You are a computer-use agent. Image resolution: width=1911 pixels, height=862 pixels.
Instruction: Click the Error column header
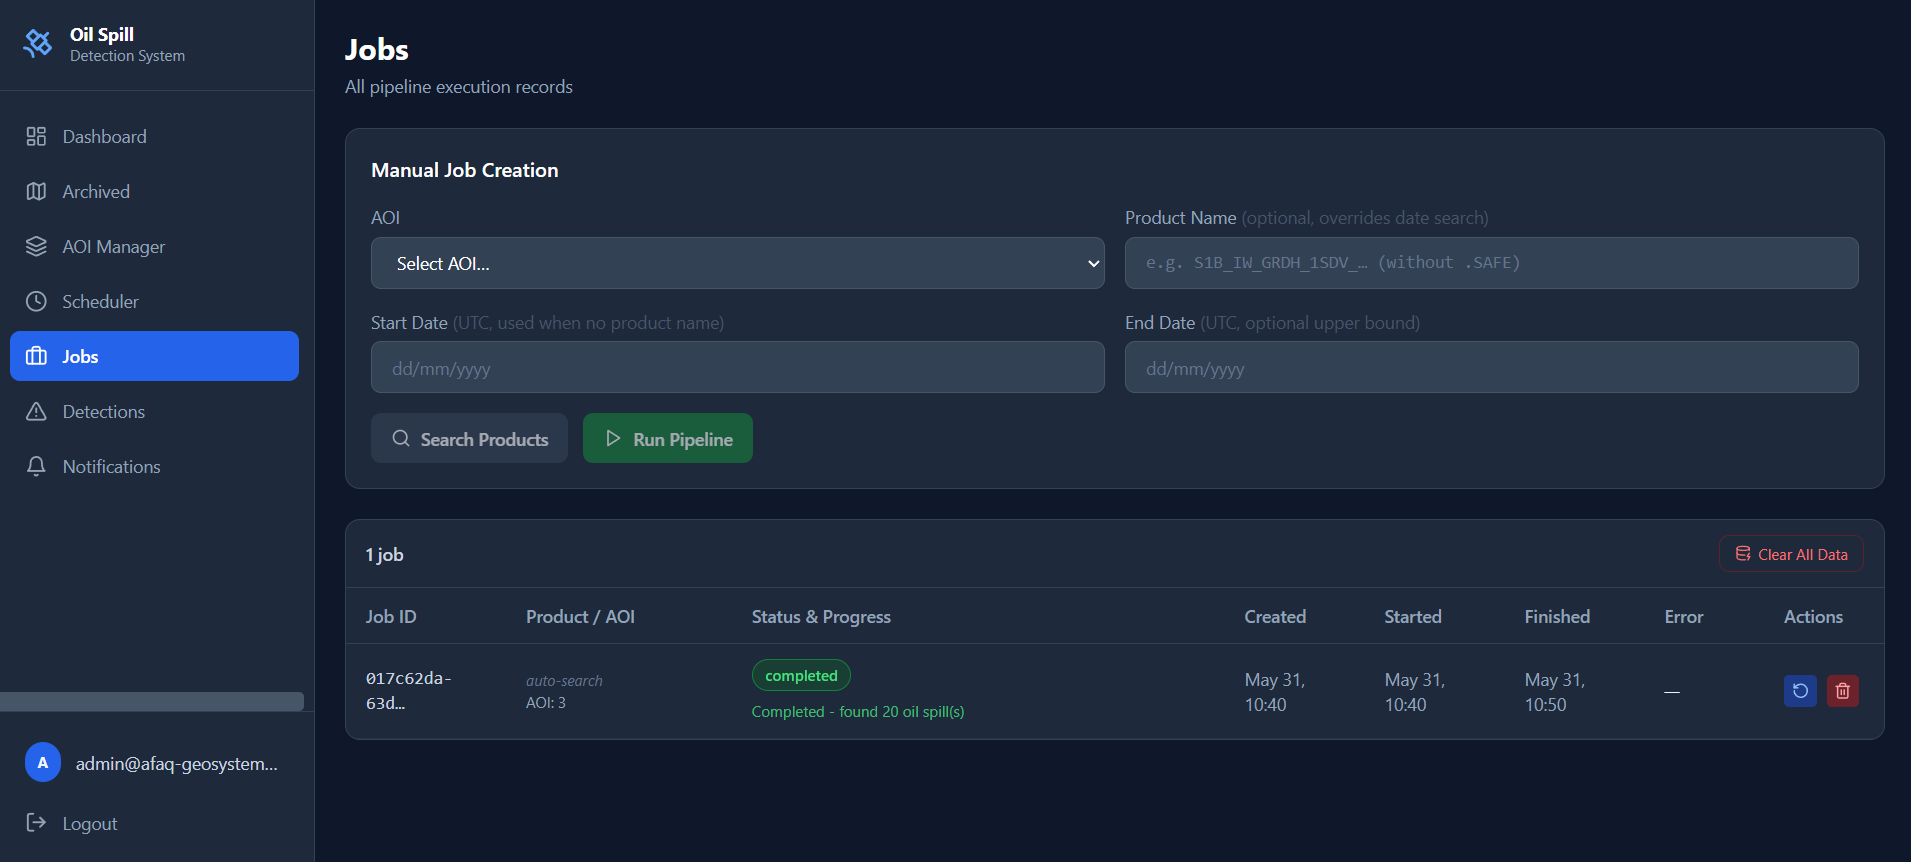tap(1684, 617)
